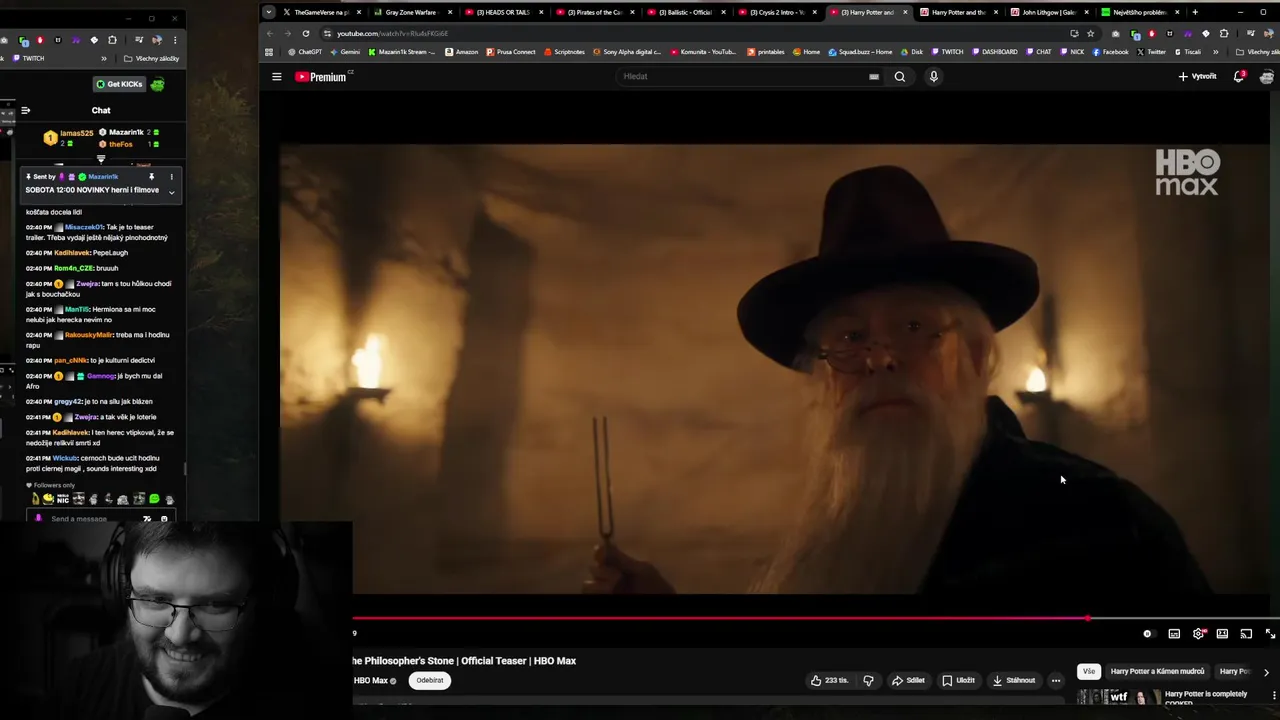Image resolution: width=1280 pixels, height=720 pixels.
Task: Switch to John Lithgow tab
Action: pyautogui.click(x=1049, y=12)
